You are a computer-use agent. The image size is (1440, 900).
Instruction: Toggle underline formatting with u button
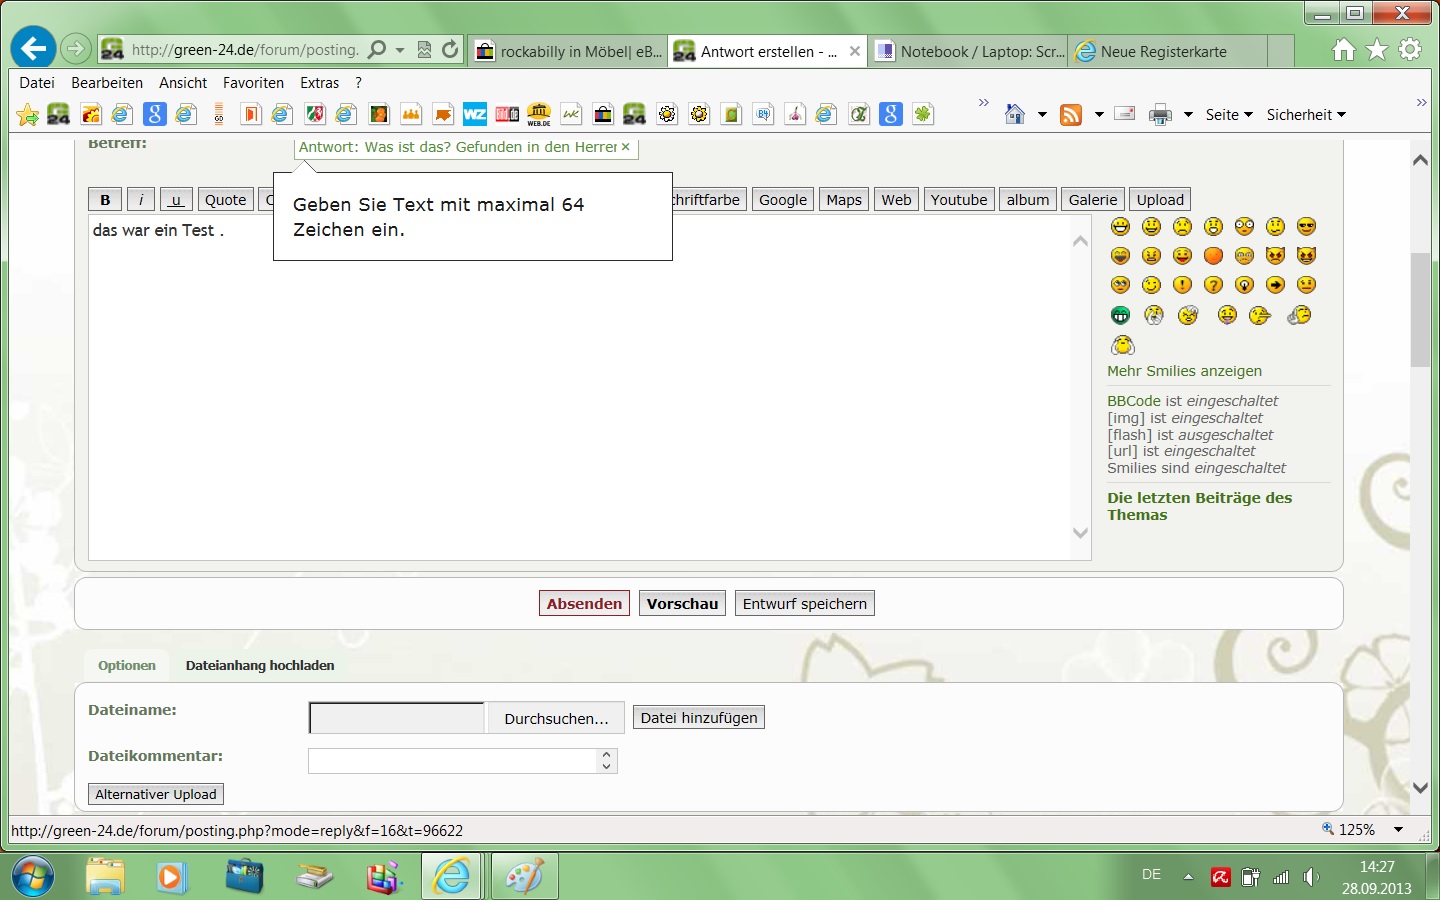point(176,200)
